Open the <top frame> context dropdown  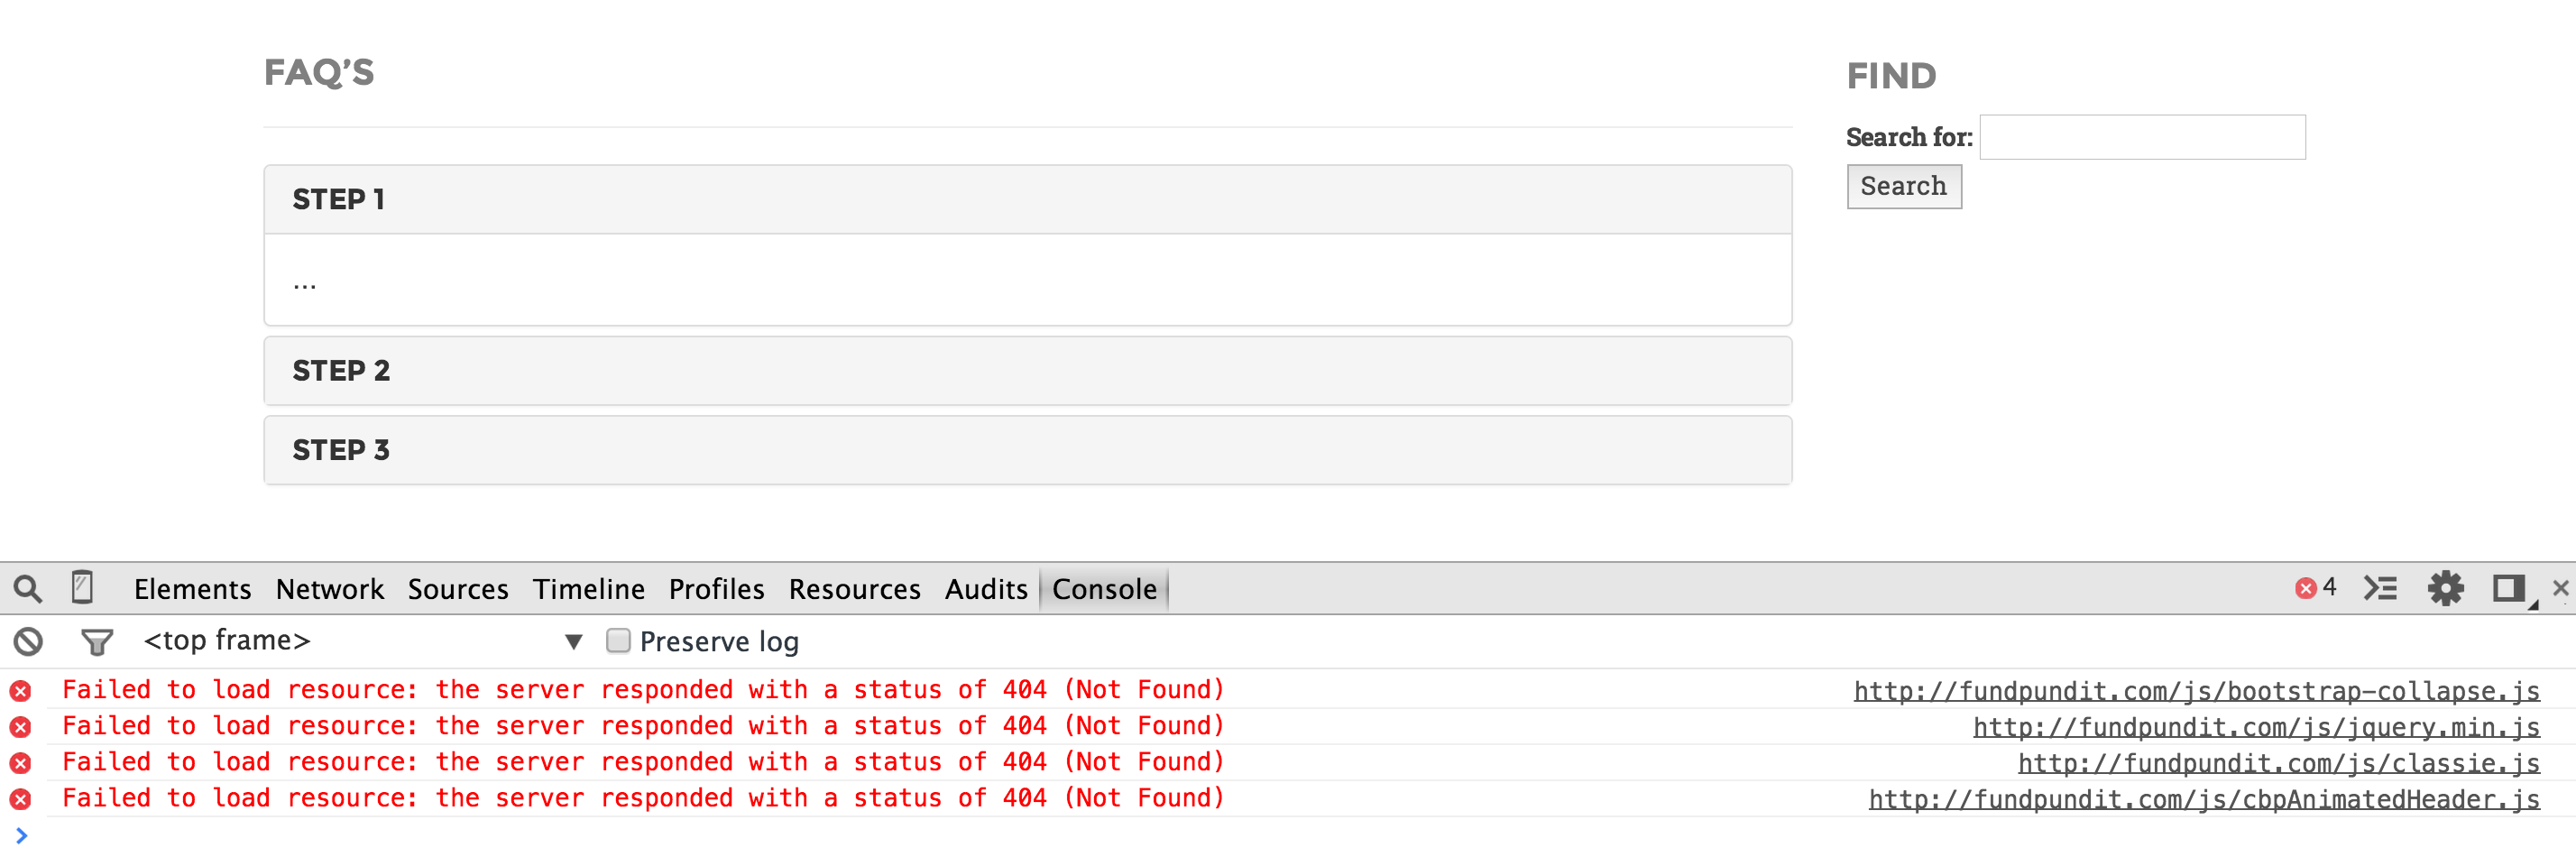click(364, 640)
